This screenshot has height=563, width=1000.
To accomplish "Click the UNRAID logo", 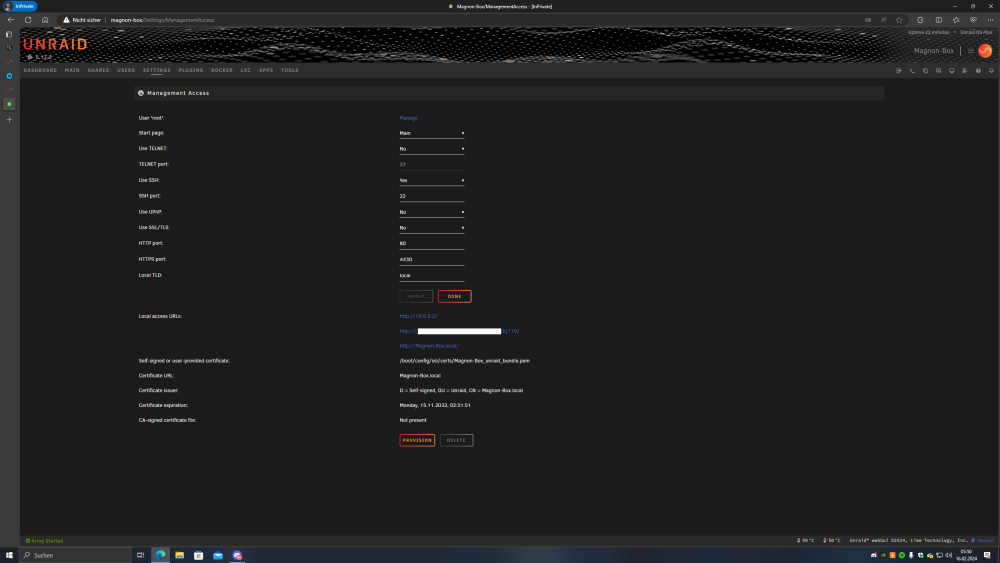I will pos(55,44).
